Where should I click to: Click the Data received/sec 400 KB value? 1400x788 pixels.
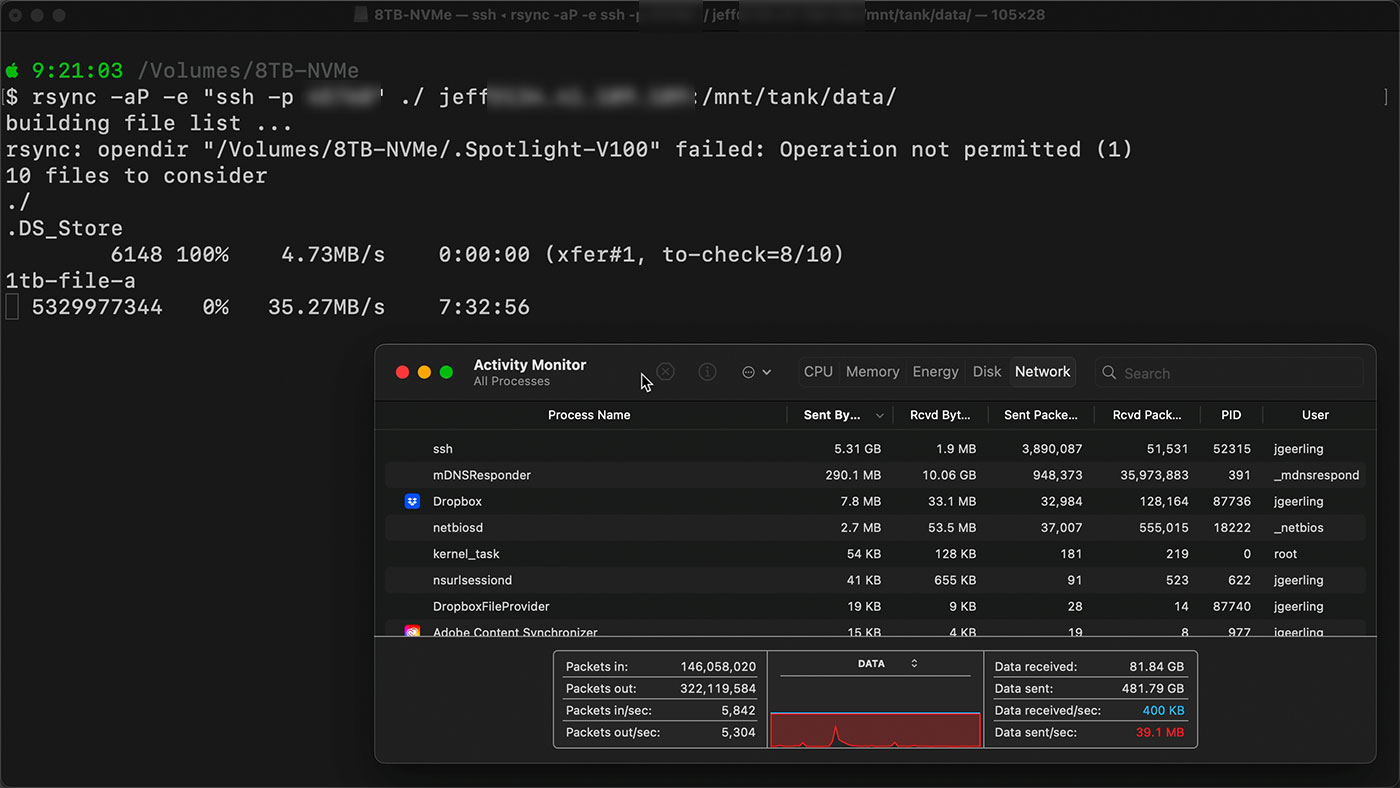[x=1163, y=710]
